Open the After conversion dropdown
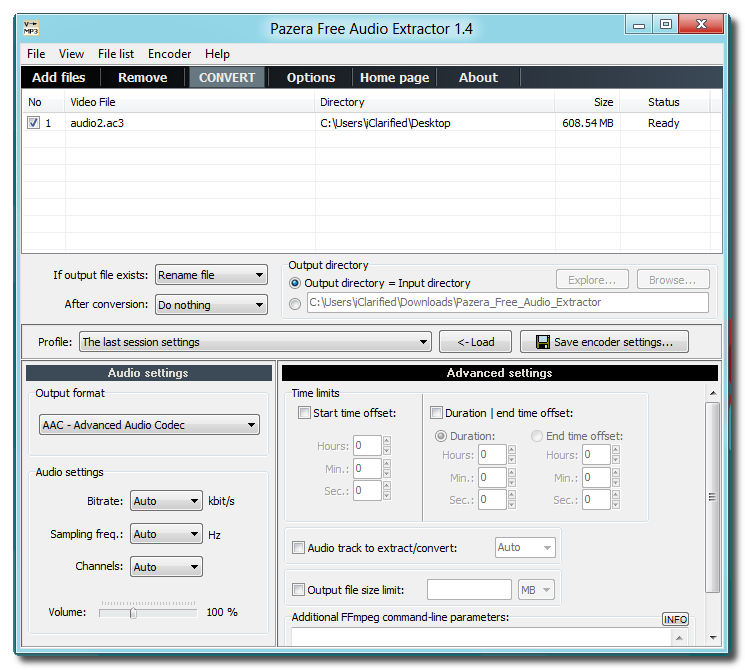This screenshot has height=670, width=745. (211, 305)
